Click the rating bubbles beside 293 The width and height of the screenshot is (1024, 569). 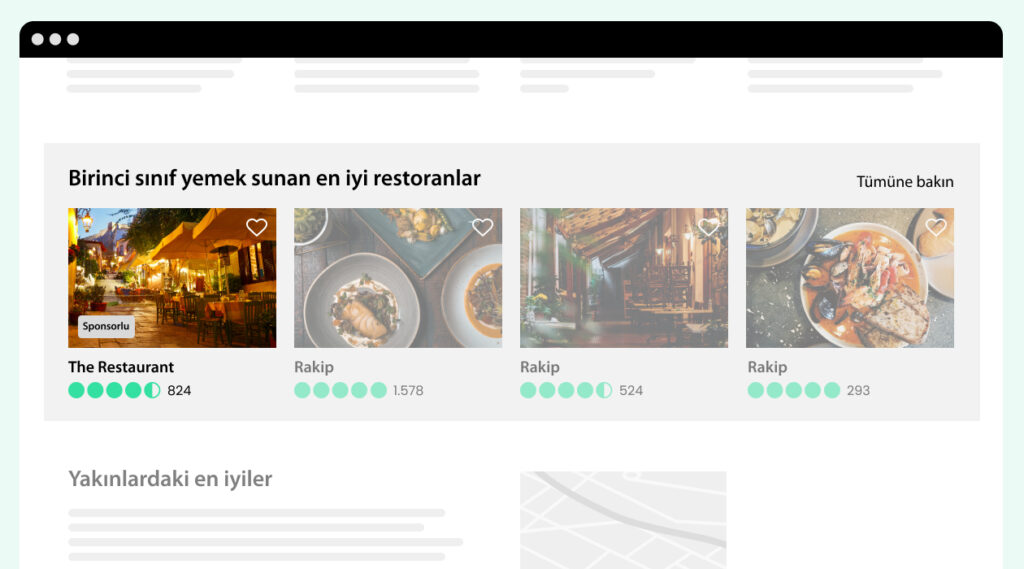click(793, 391)
